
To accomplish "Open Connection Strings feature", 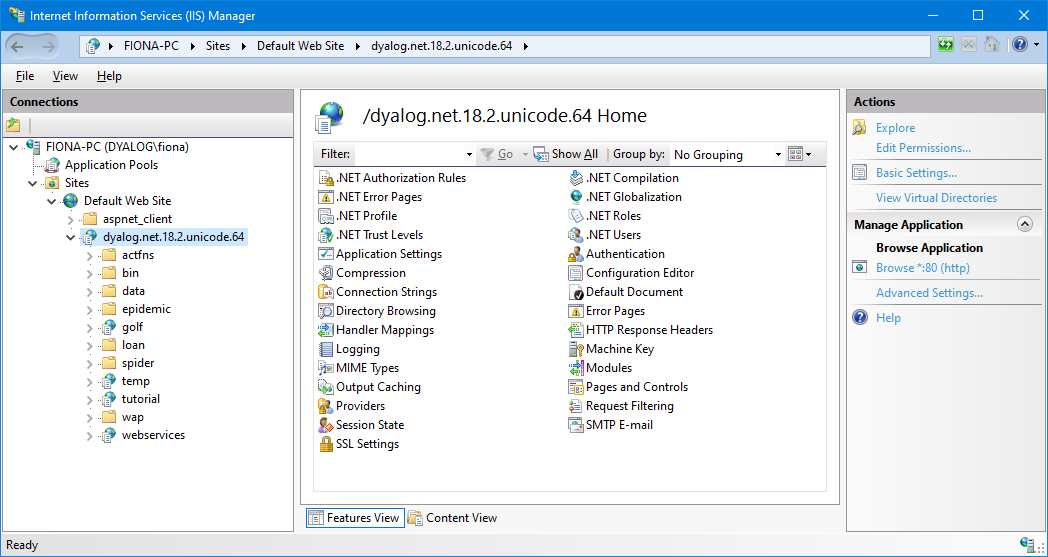I will (378, 292).
